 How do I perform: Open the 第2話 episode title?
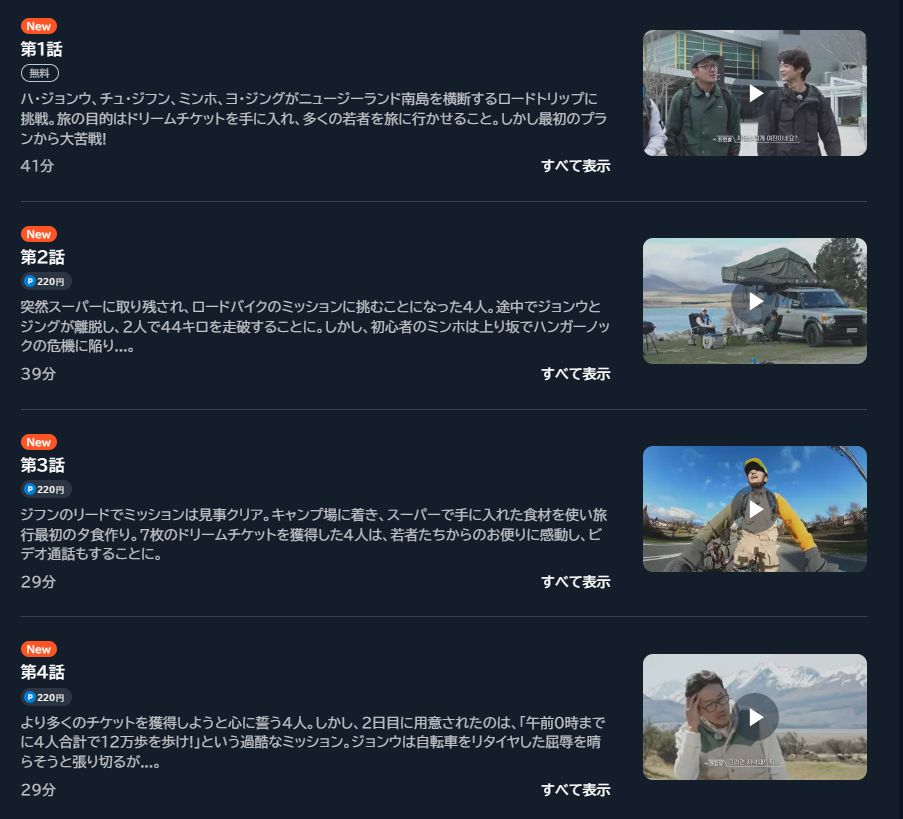click(43, 257)
